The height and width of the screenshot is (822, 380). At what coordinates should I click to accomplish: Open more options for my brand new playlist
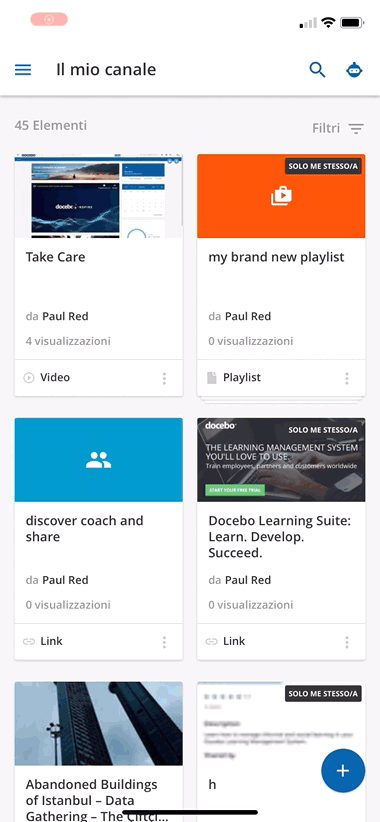pyautogui.click(x=346, y=378)
